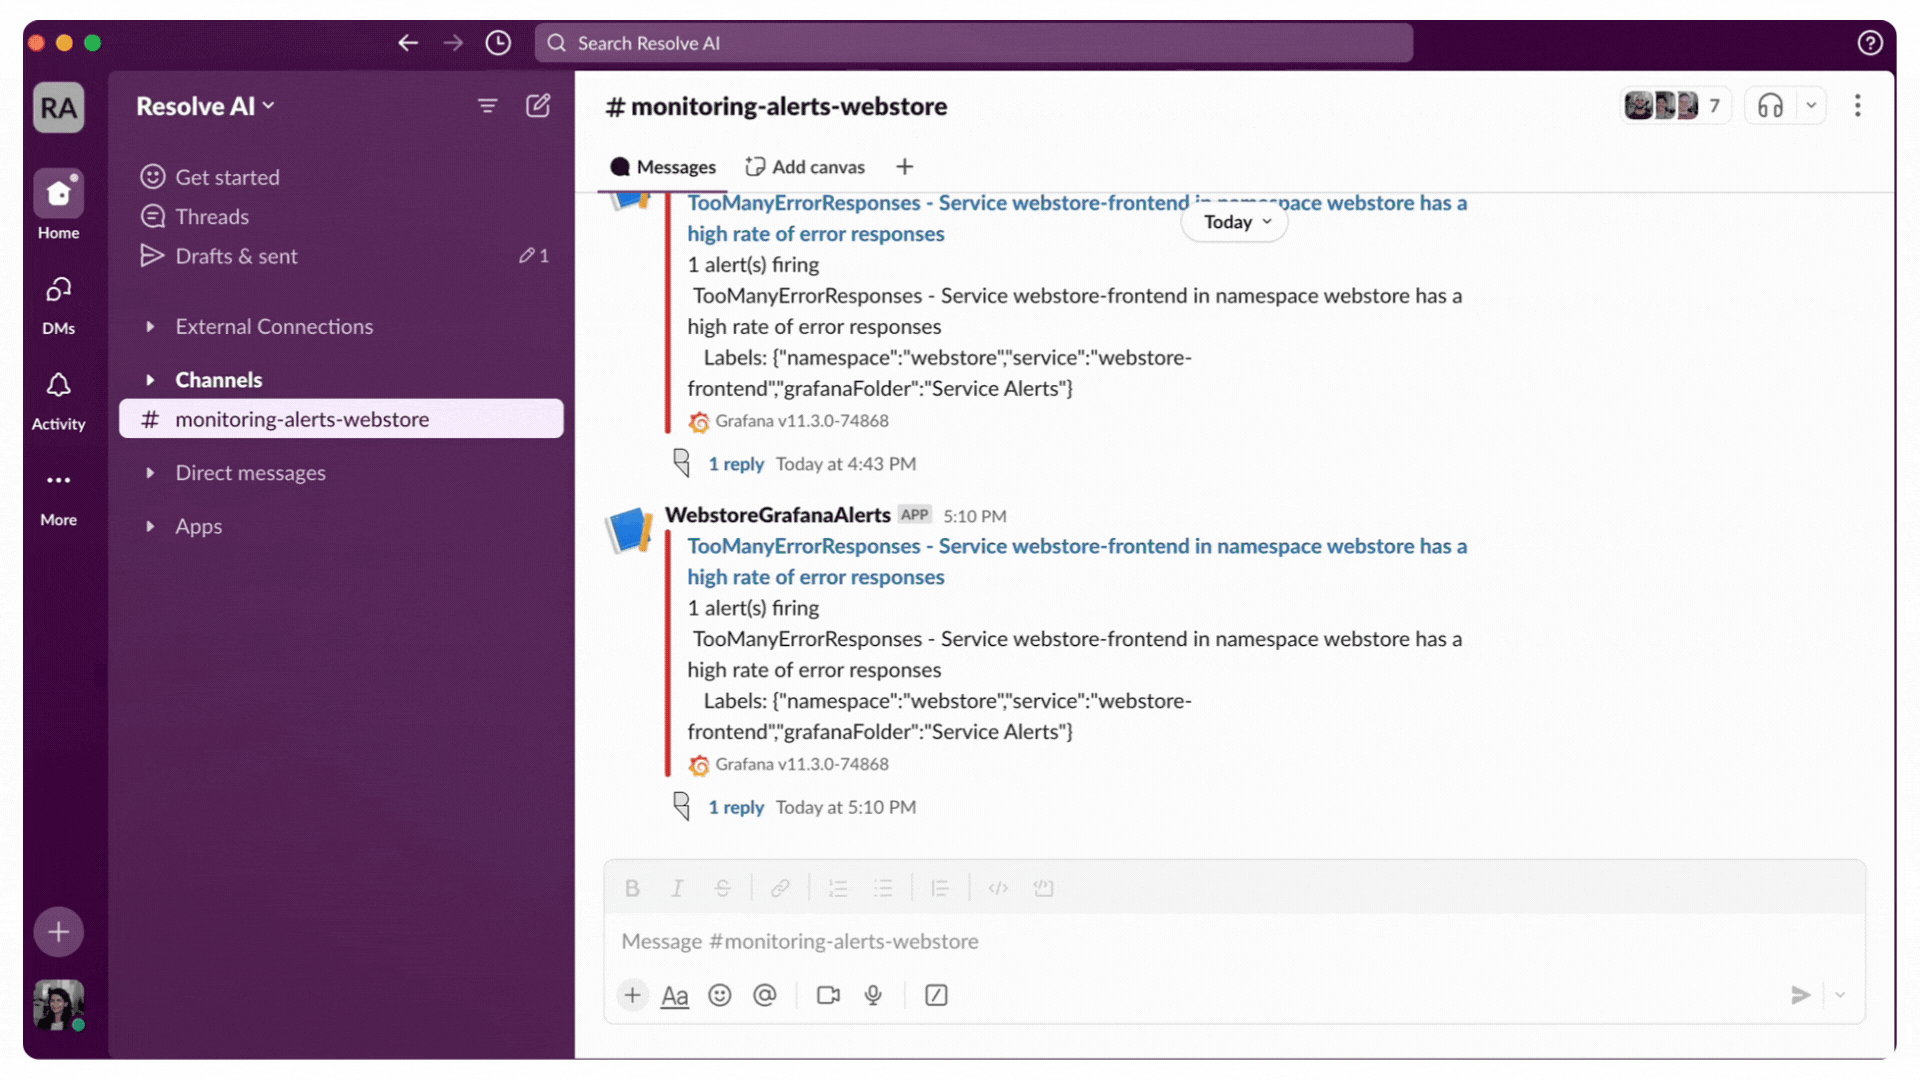Open slash shortcuts icon in composer
Screen dimensions: 1920x1080
(x=936, y=995)
